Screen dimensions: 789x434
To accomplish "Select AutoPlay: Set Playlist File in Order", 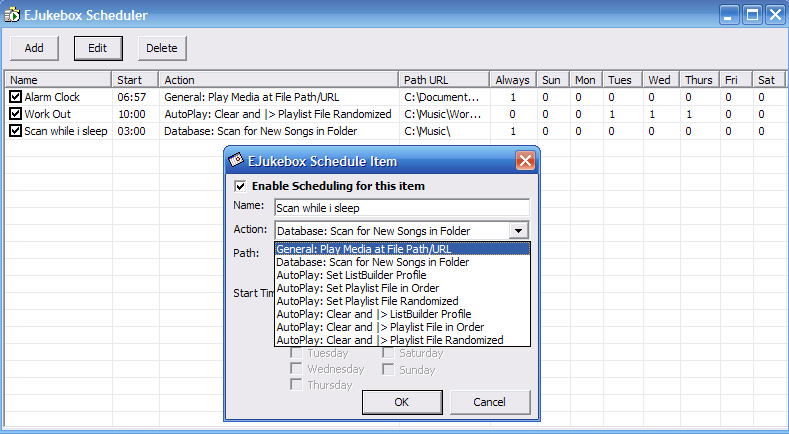I will coord(402,288).
